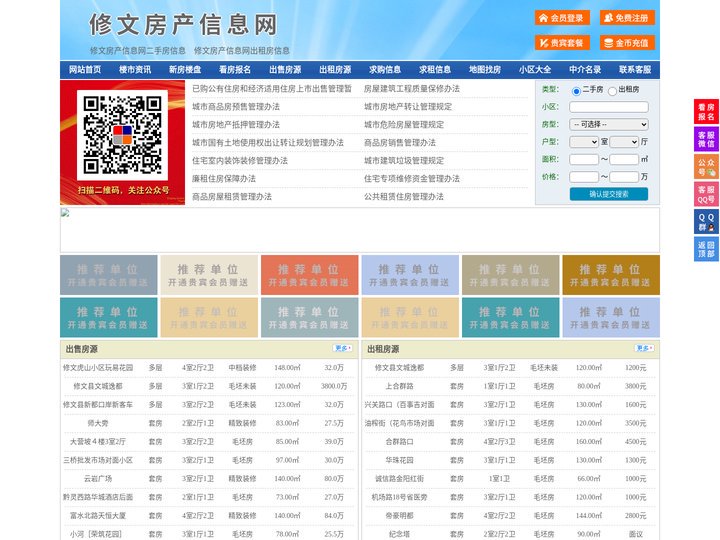Open 出售房源 navigation item
720x540 pixels.
pos(285,70)
